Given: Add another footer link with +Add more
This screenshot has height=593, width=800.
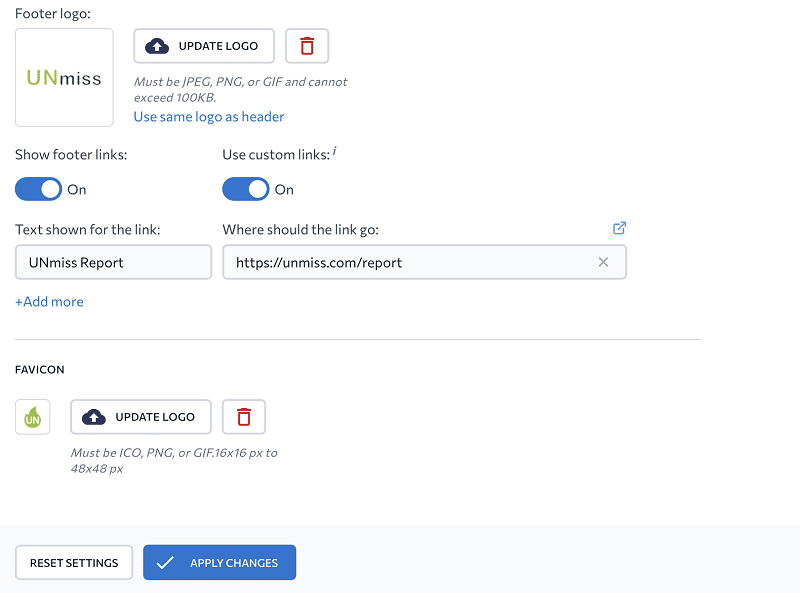Looking at the screenshot, I should tap(49, 302).
